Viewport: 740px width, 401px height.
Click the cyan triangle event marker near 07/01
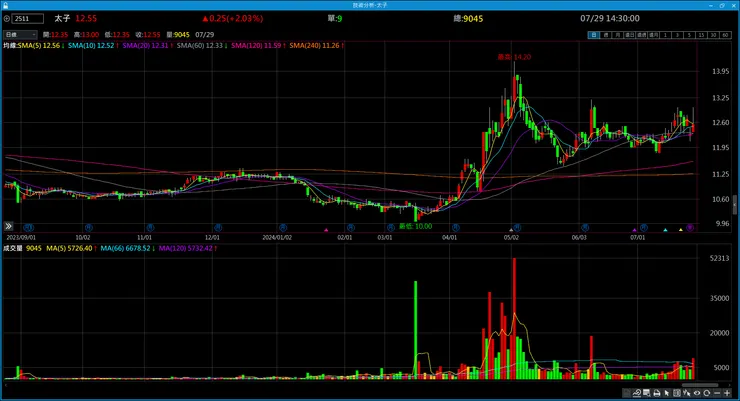665,230
